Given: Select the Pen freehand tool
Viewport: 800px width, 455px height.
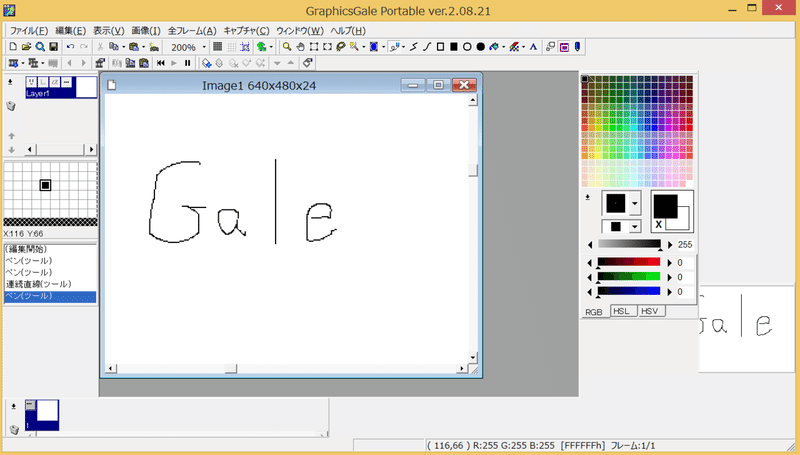Looking at the screenshot, I should pos(394,47).
